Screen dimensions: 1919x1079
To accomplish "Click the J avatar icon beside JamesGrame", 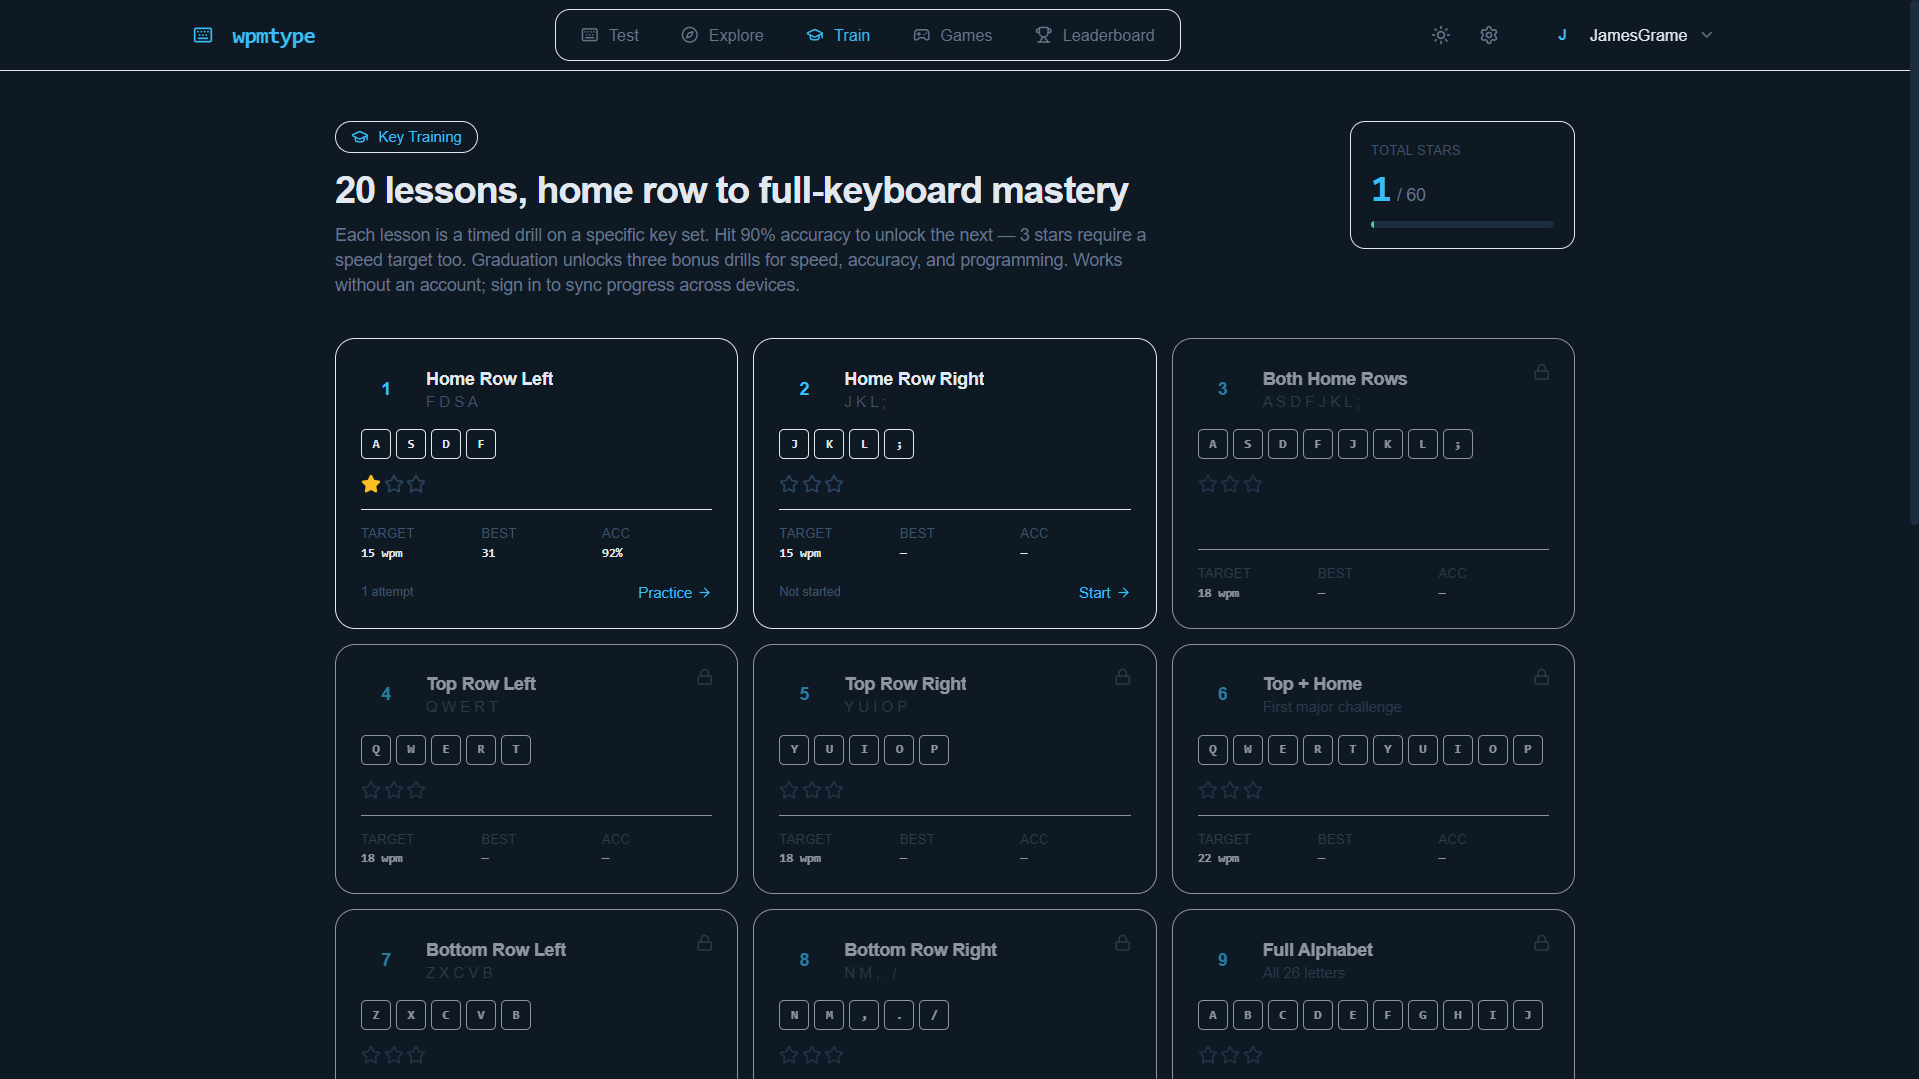I will [x=1562, y=35].
